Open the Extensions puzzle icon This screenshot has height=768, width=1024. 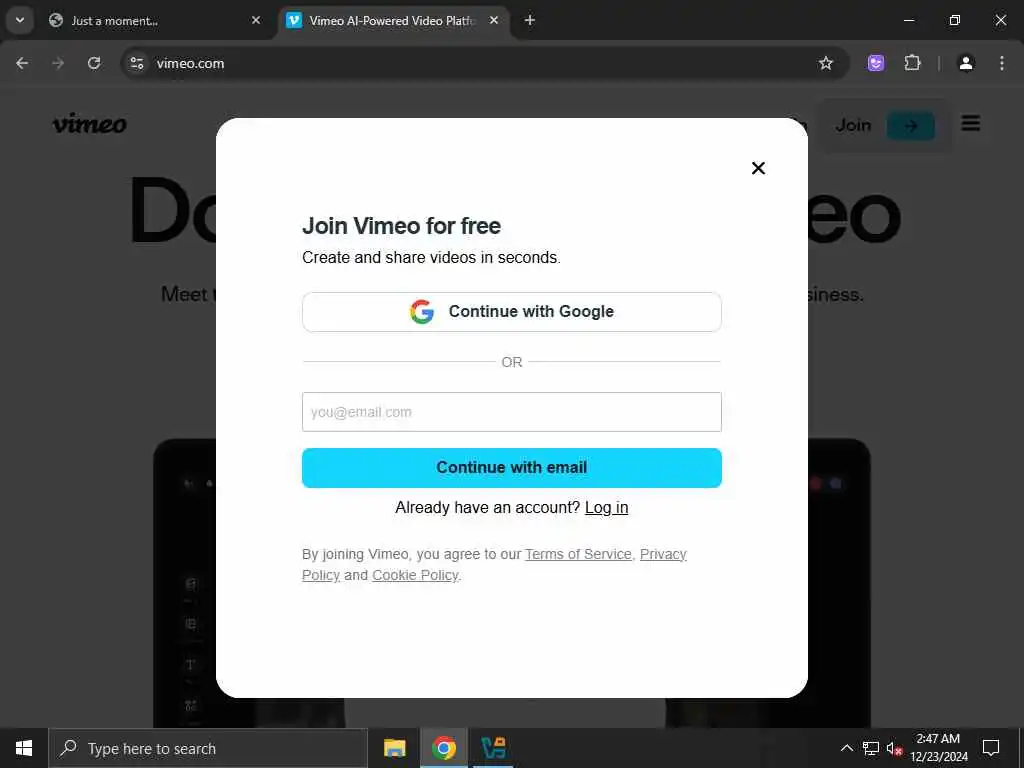pyautogui.click(x=912, y=63)
